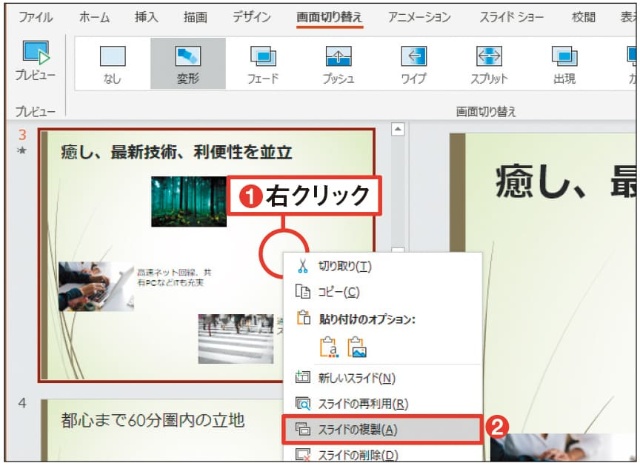640x466 pixels.
Task: Apply the ワイプ transition
Action: coord(413,64)
